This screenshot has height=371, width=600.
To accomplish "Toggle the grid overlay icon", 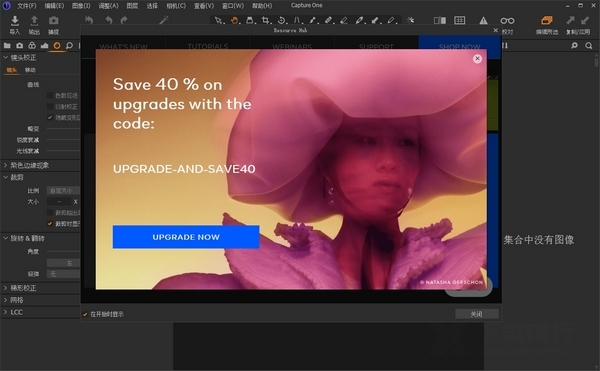I will click(460, 20).
